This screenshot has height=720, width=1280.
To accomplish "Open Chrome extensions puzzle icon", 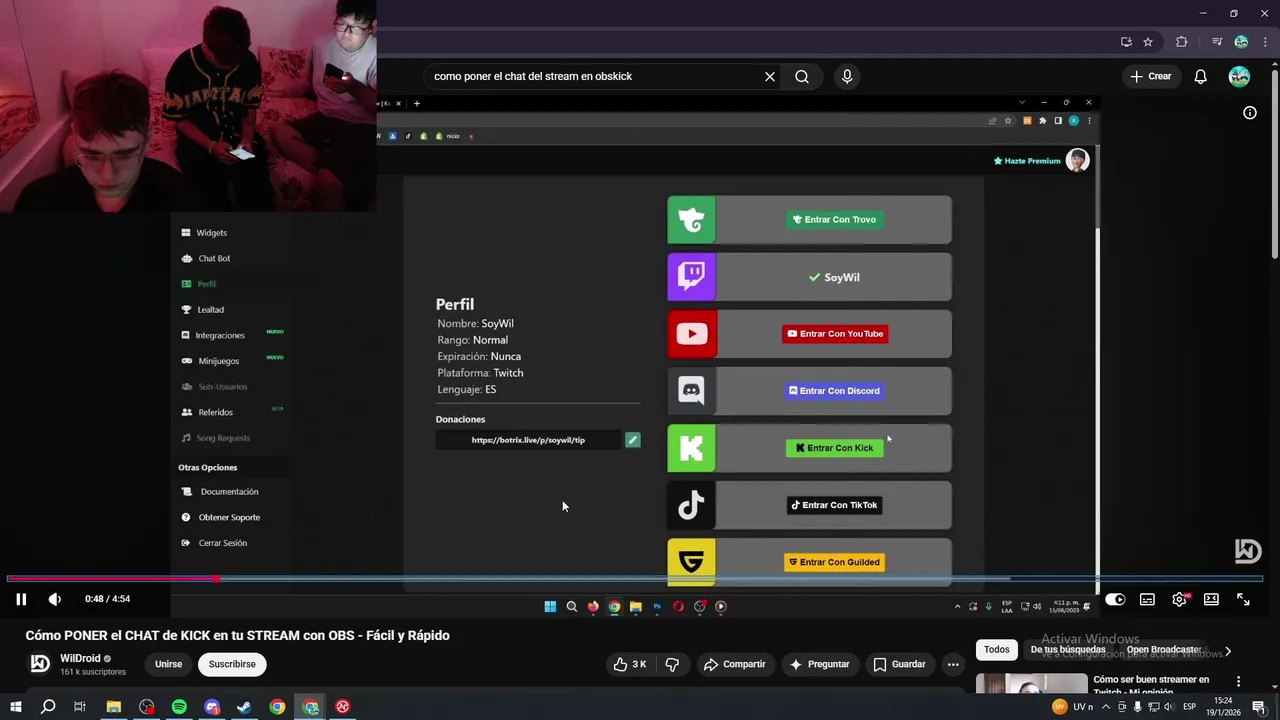I will 1182,42.
